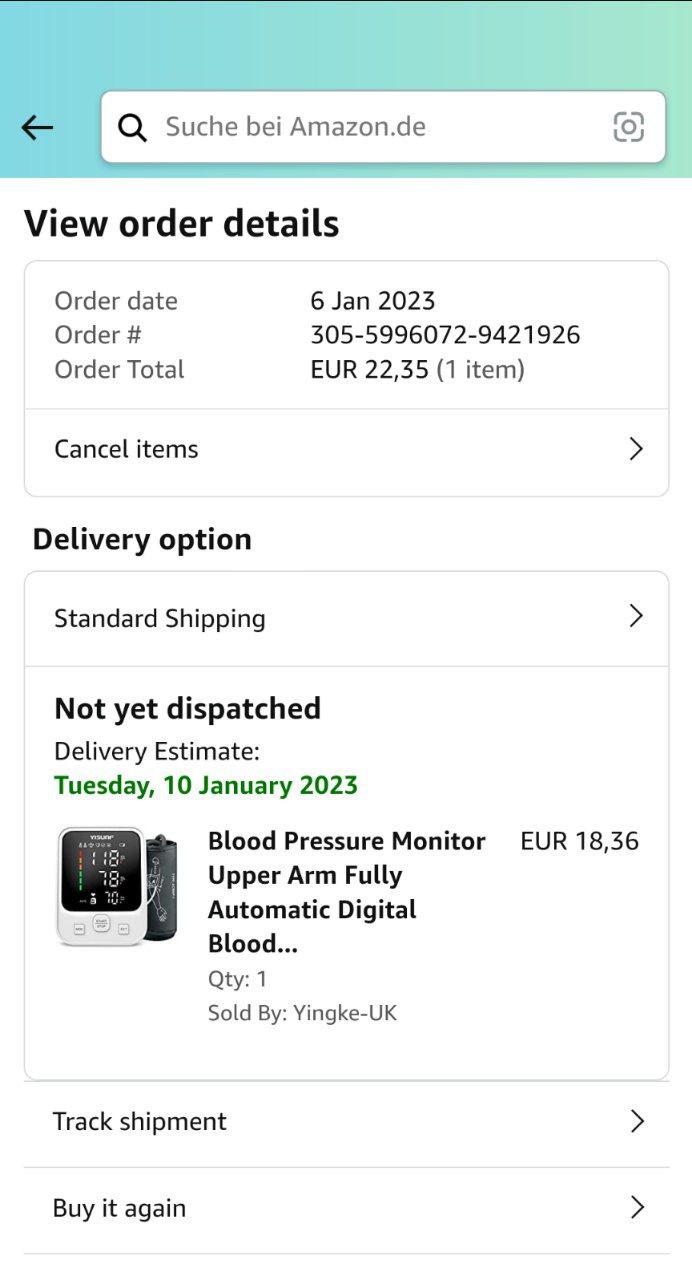Open Standard Shipping delivery option
Screen dimensions: 692x1280
pyautogui.click(x=346, y=618)
